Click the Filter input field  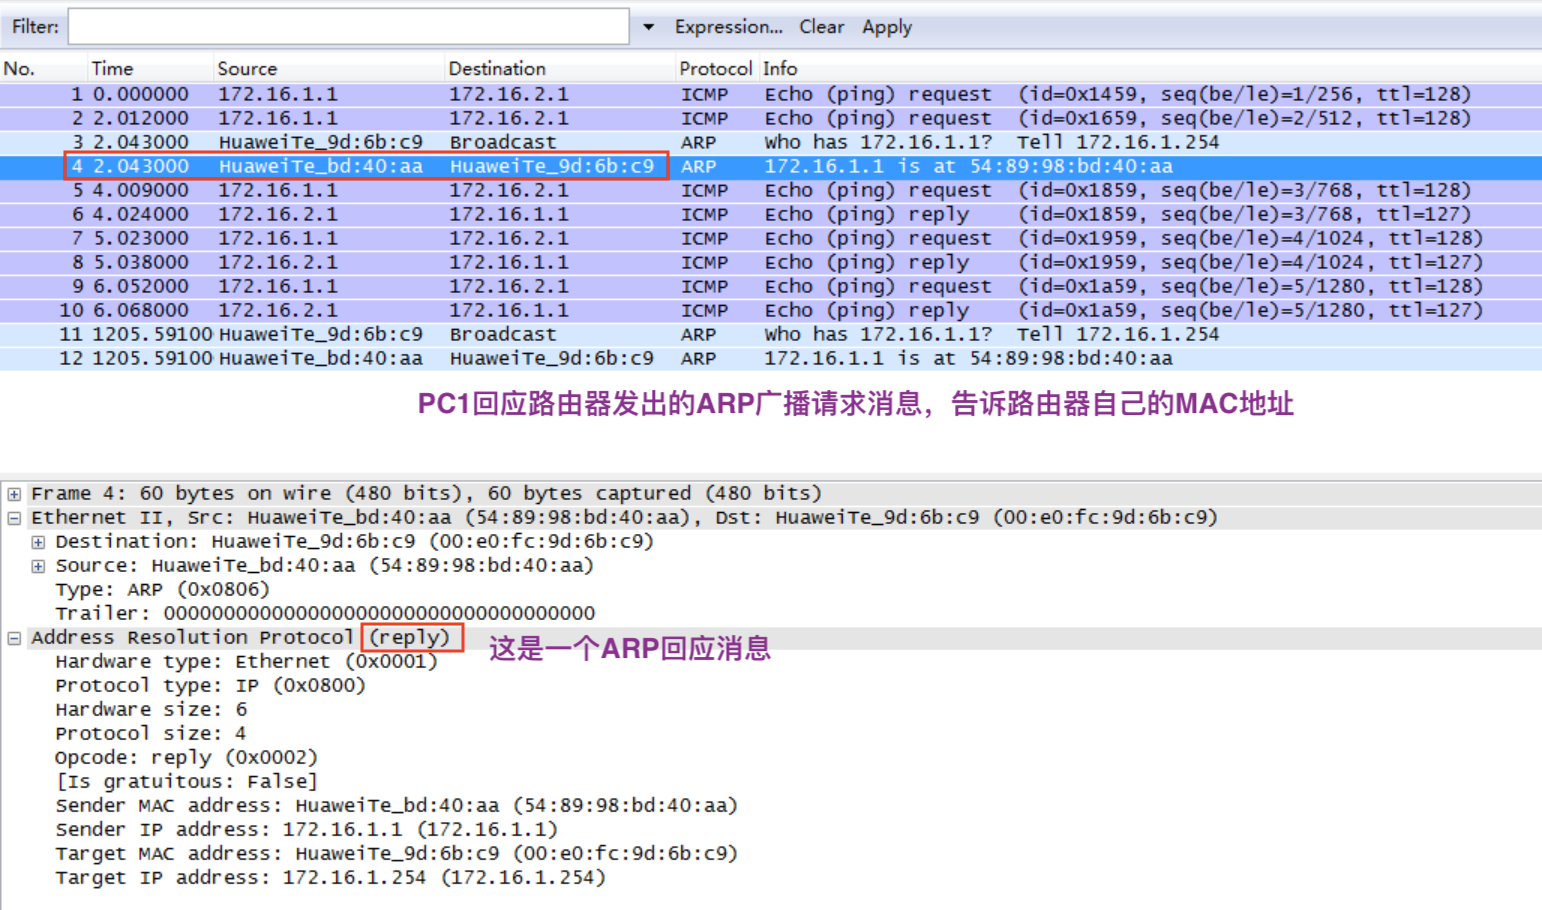(348, 27)
